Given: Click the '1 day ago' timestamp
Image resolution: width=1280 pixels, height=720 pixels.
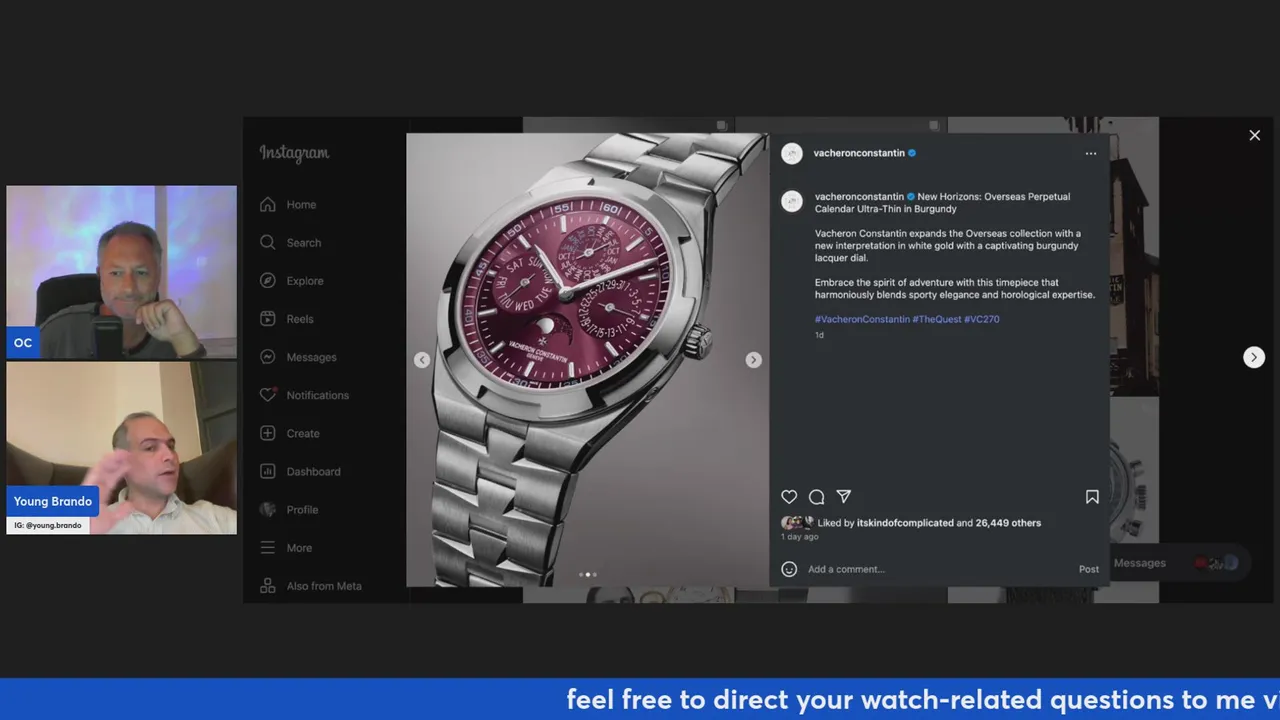Looking at the screenshot, I should tap(800, 537).
